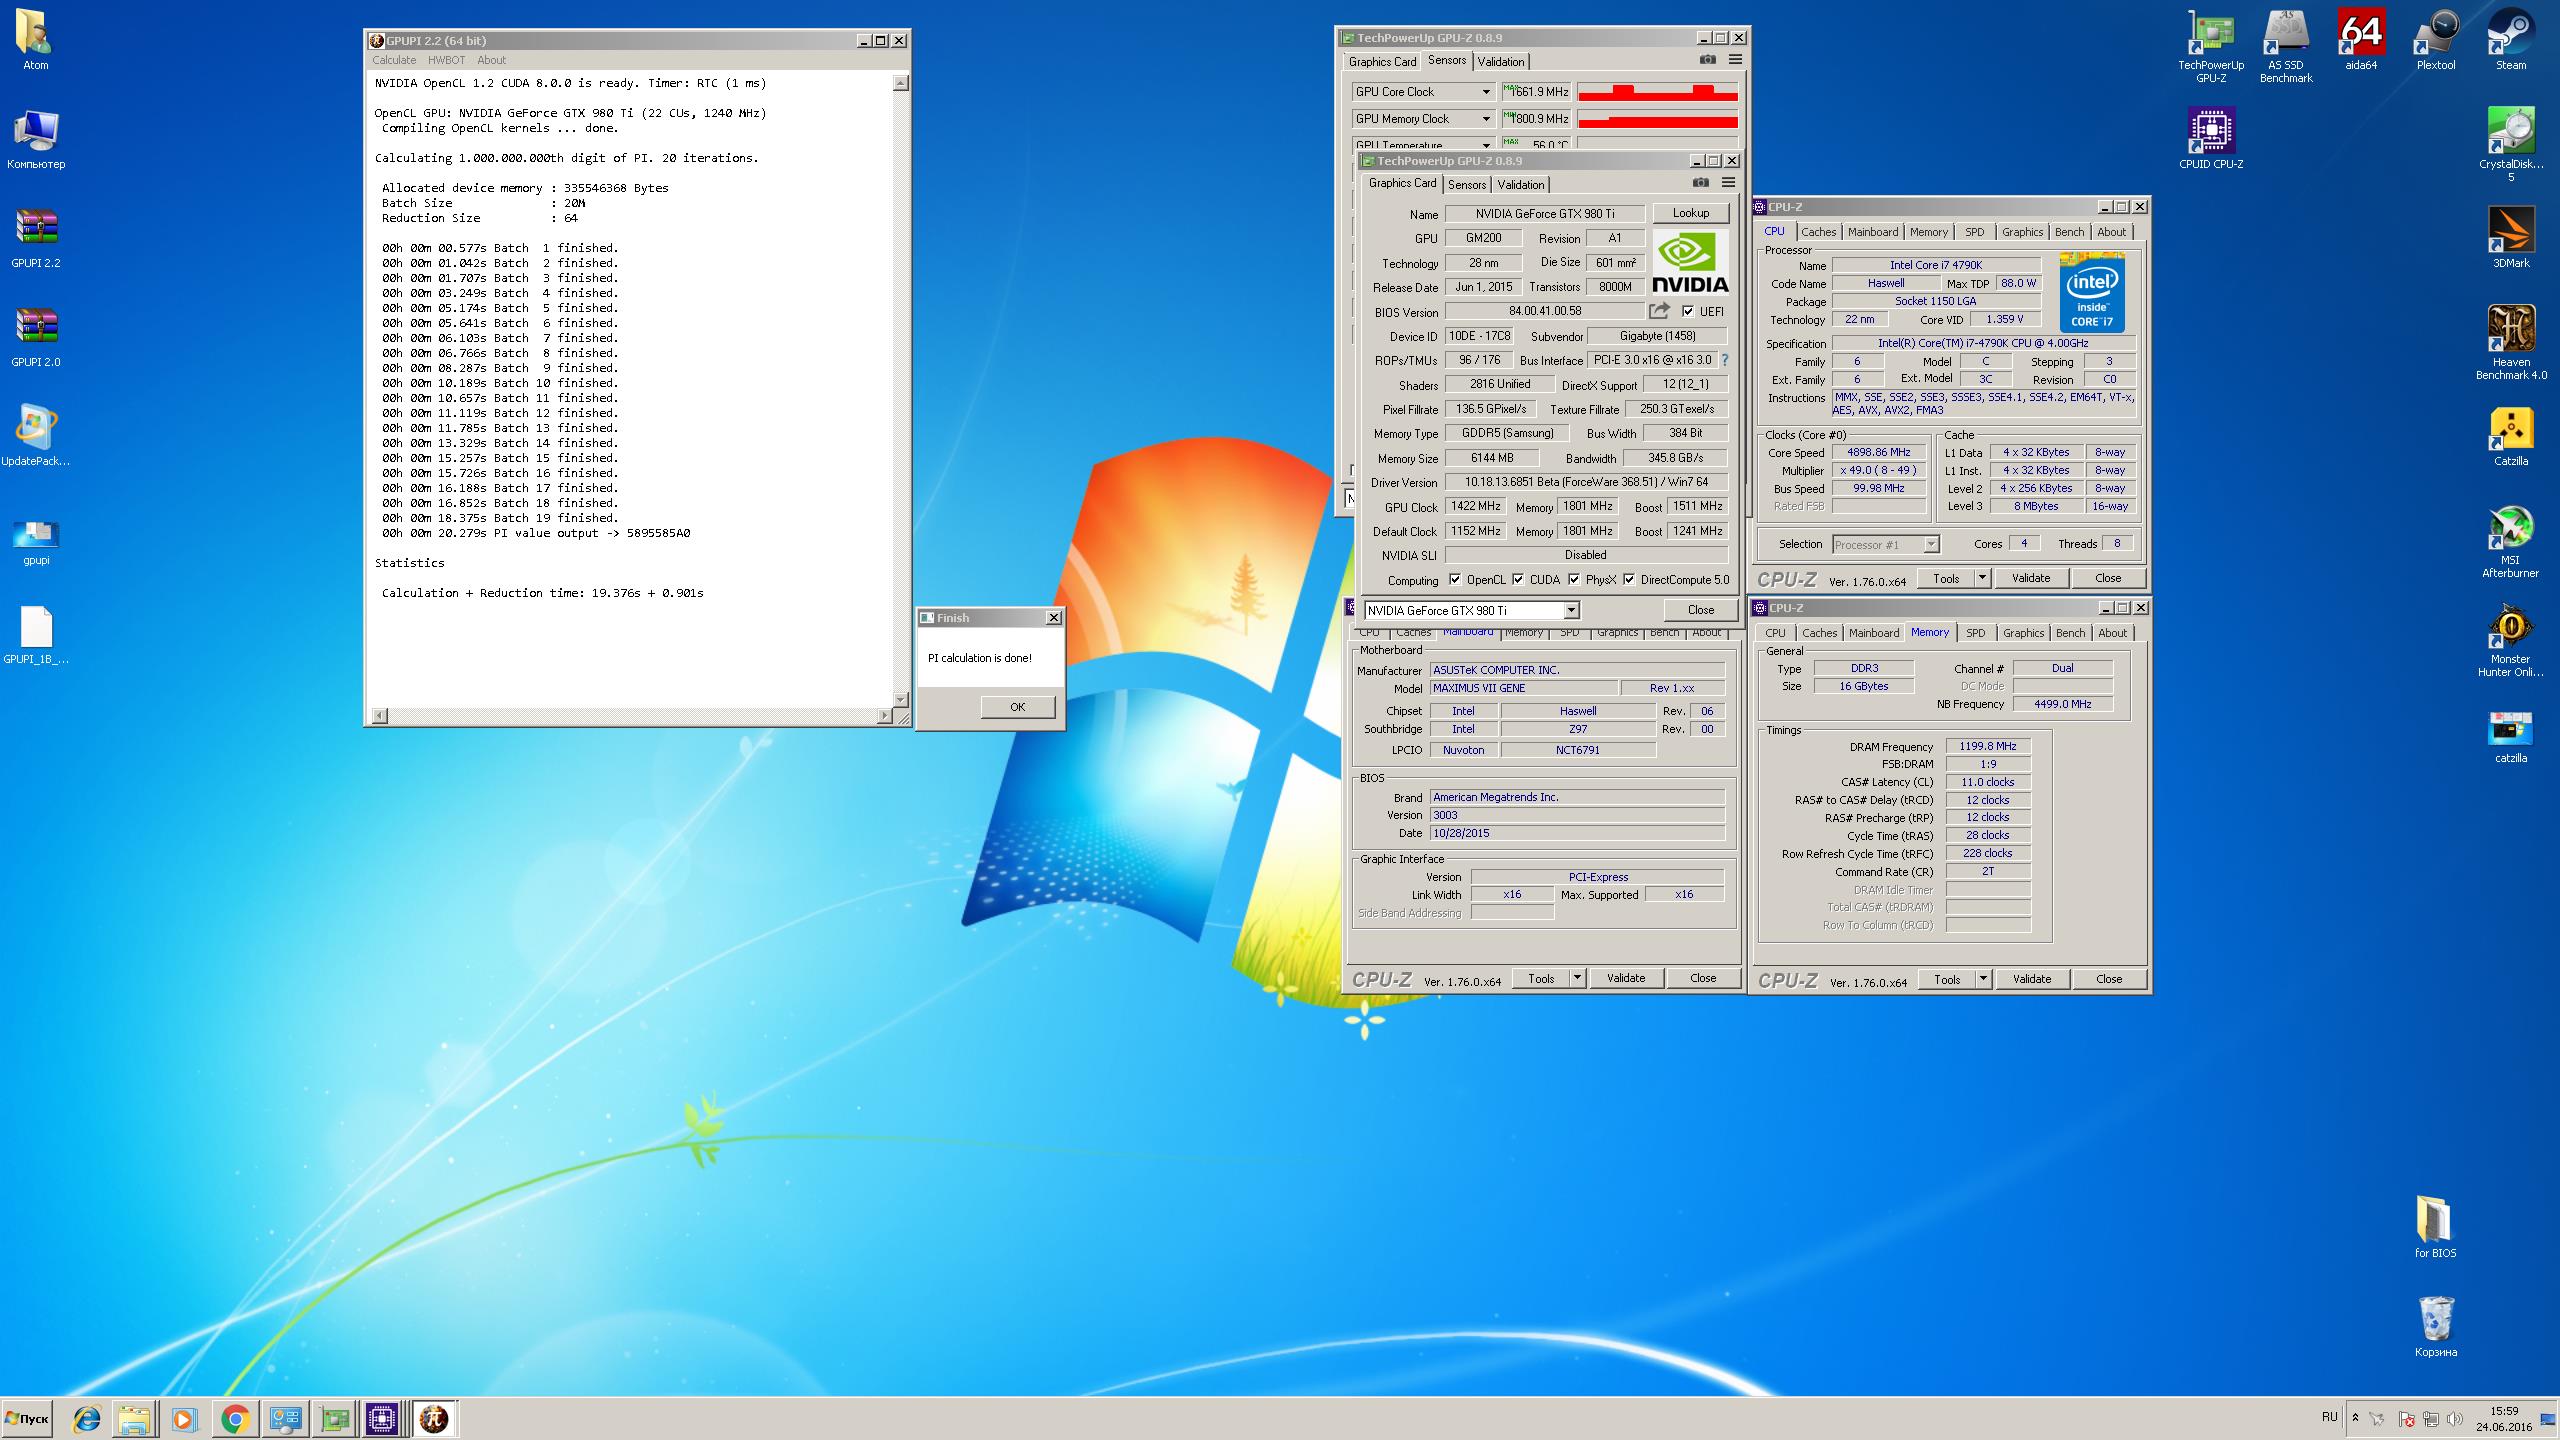Open Caches tab in CPU-Z CPU window
The height and width of the screenshot is (1440, 2560).
pos(1819,232)
